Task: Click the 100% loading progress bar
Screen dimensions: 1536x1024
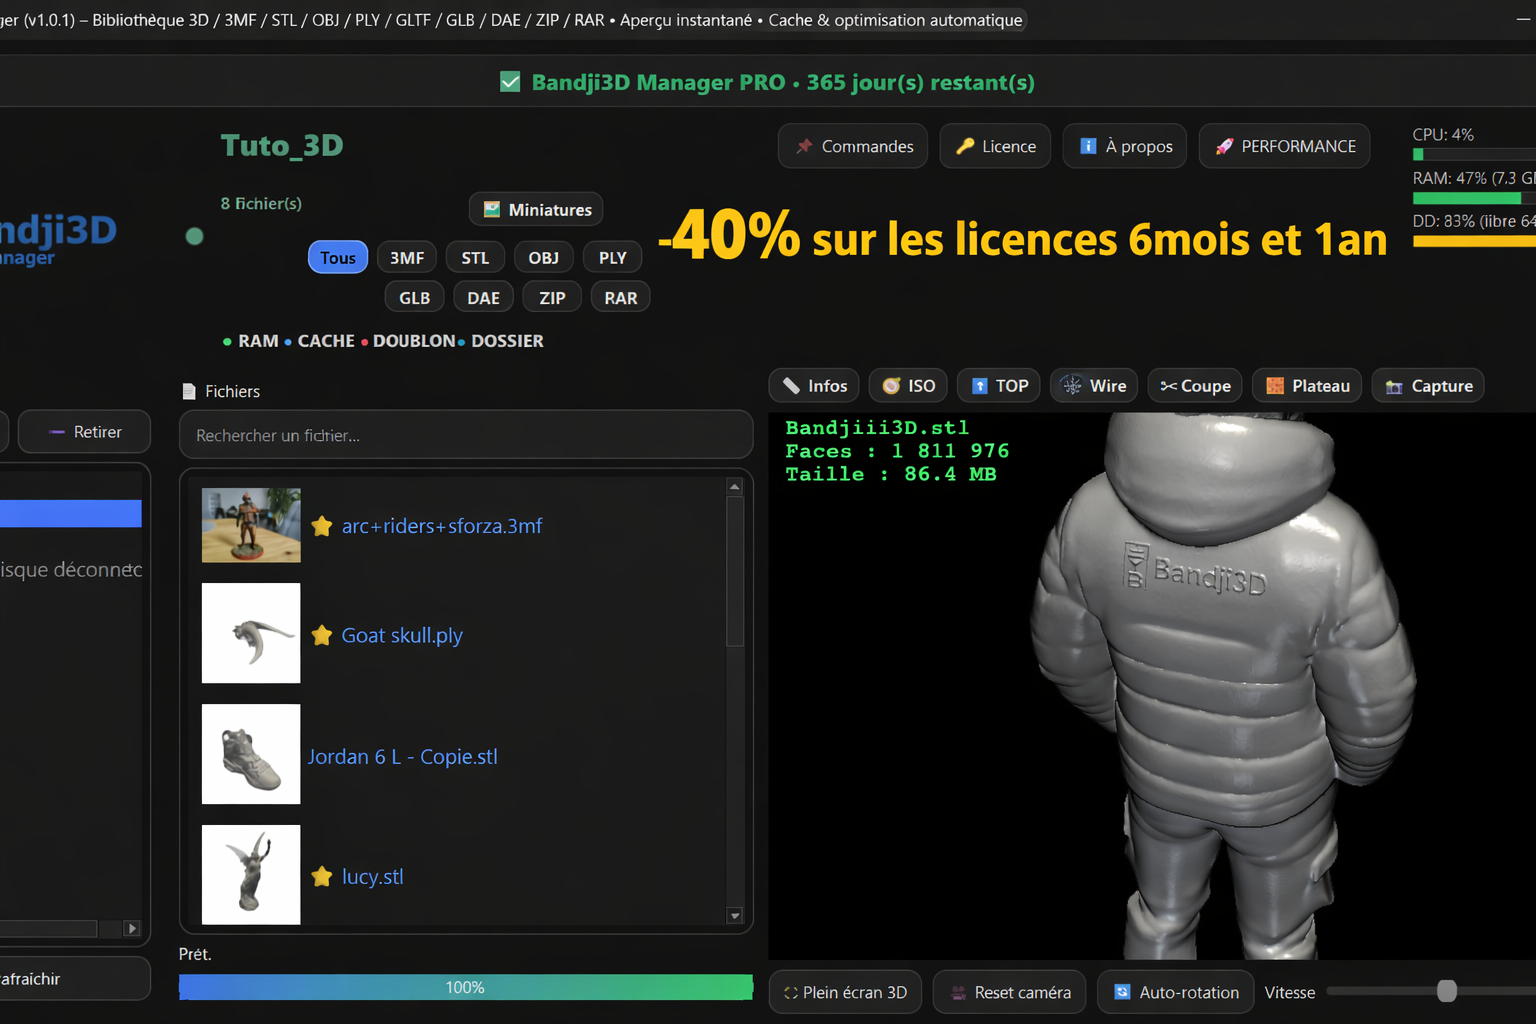Action: click(x=466, y=987)
